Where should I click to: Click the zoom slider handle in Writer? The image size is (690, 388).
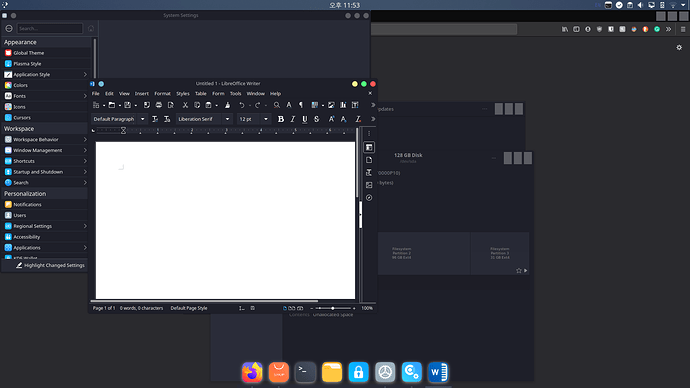pyautogui.click(x=333, y=308)
